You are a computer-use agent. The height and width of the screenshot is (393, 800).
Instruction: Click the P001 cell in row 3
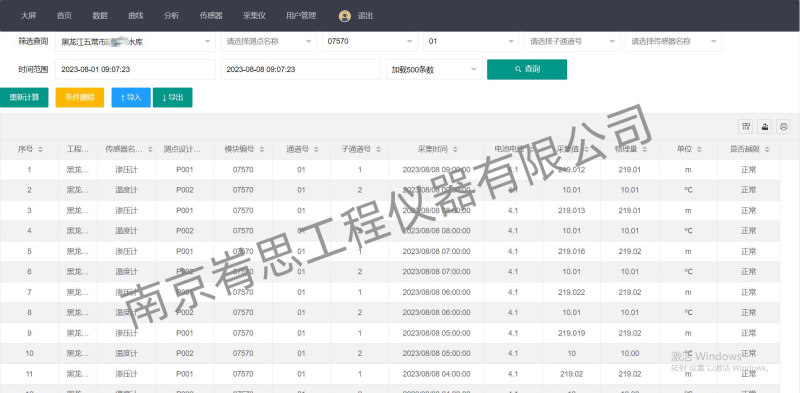(185, 210)
